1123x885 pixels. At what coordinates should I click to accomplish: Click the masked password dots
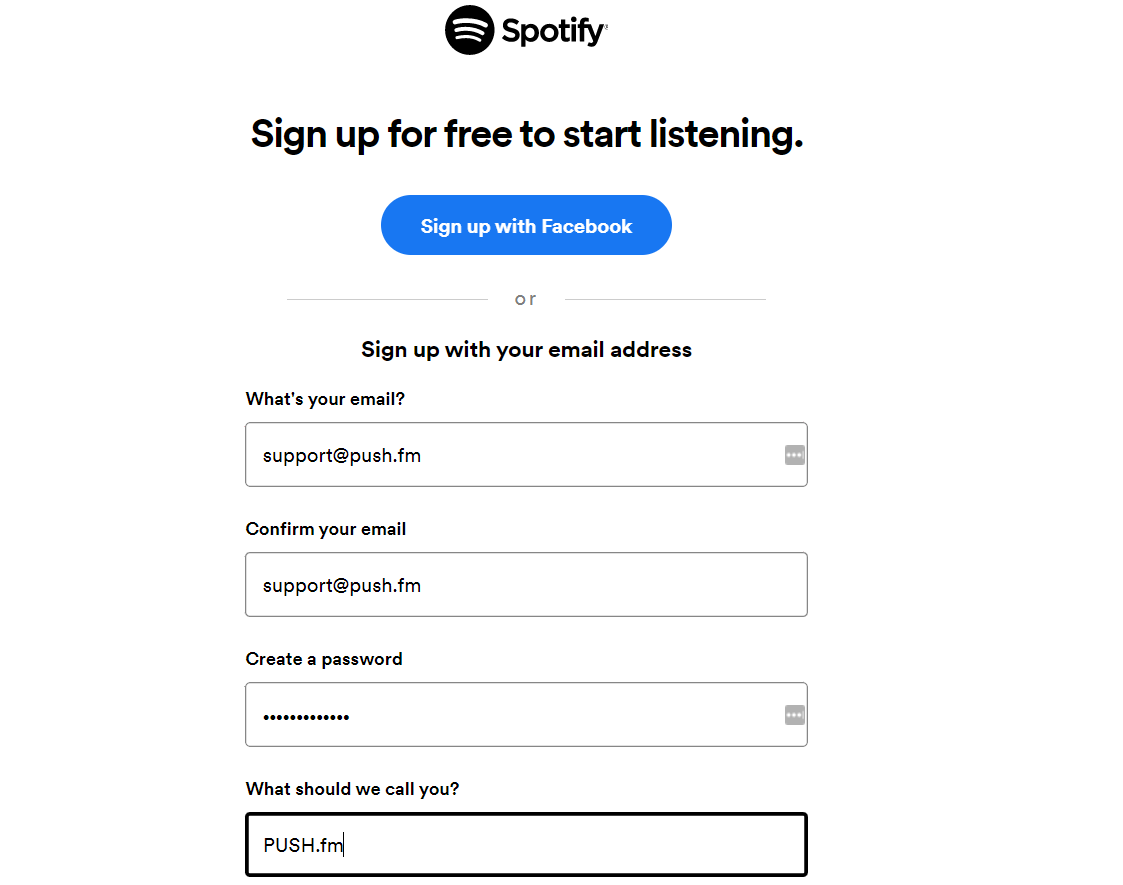(x=306, y=717)
